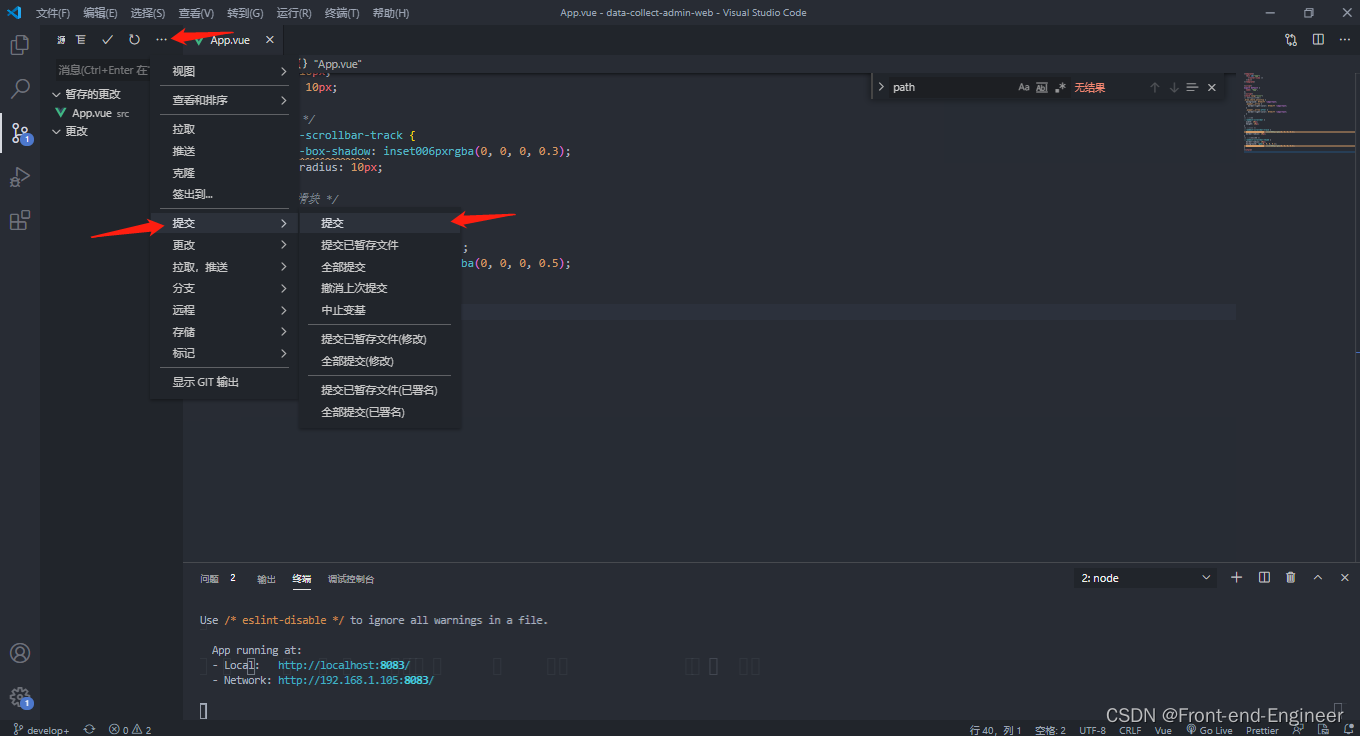
Task: Go to previous match arrow in find widget
Action: [x=1154, y=88]
